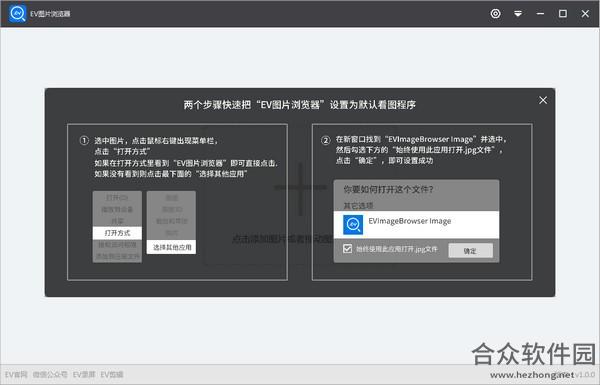600x385 pixels.
Task: Click 你要如何打开这个文件? heading text
Action: [x=388, y=189]
